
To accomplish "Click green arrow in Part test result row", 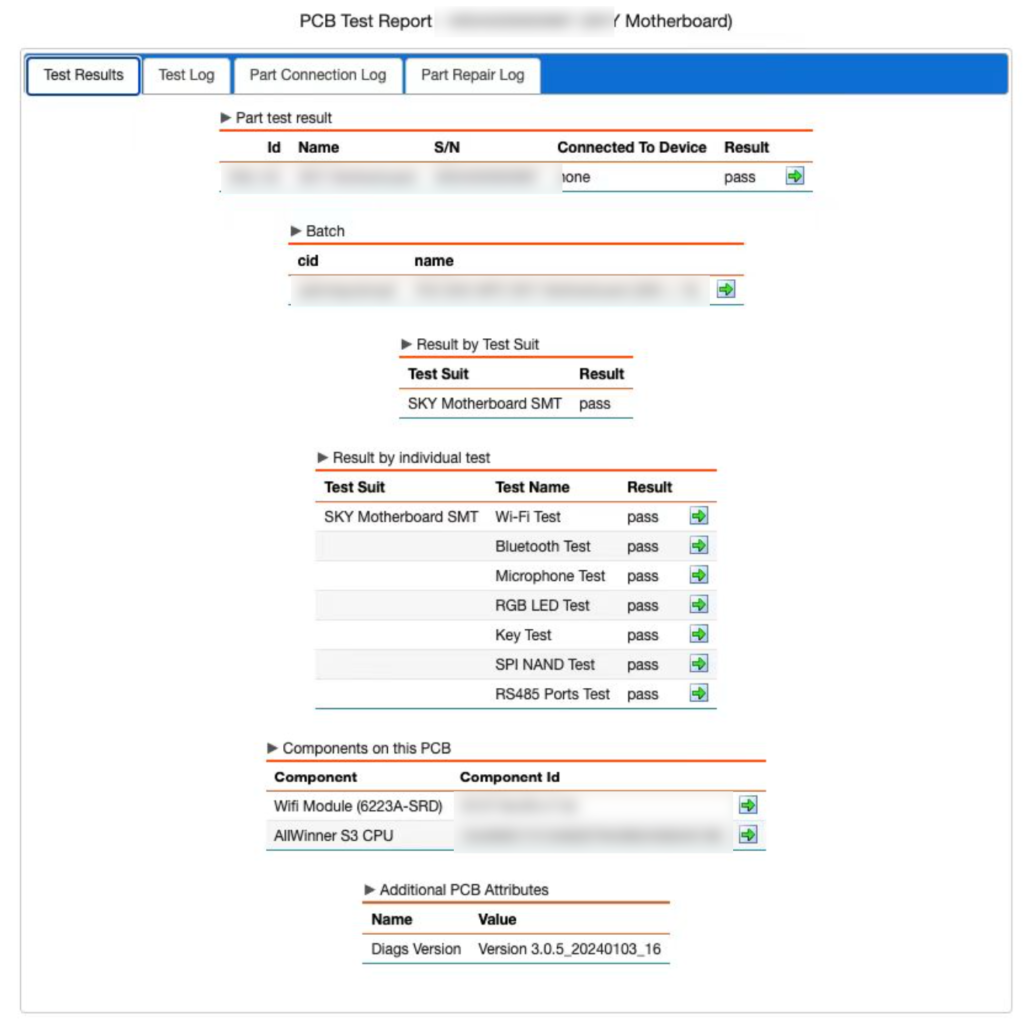I will [x=794, y=176].
